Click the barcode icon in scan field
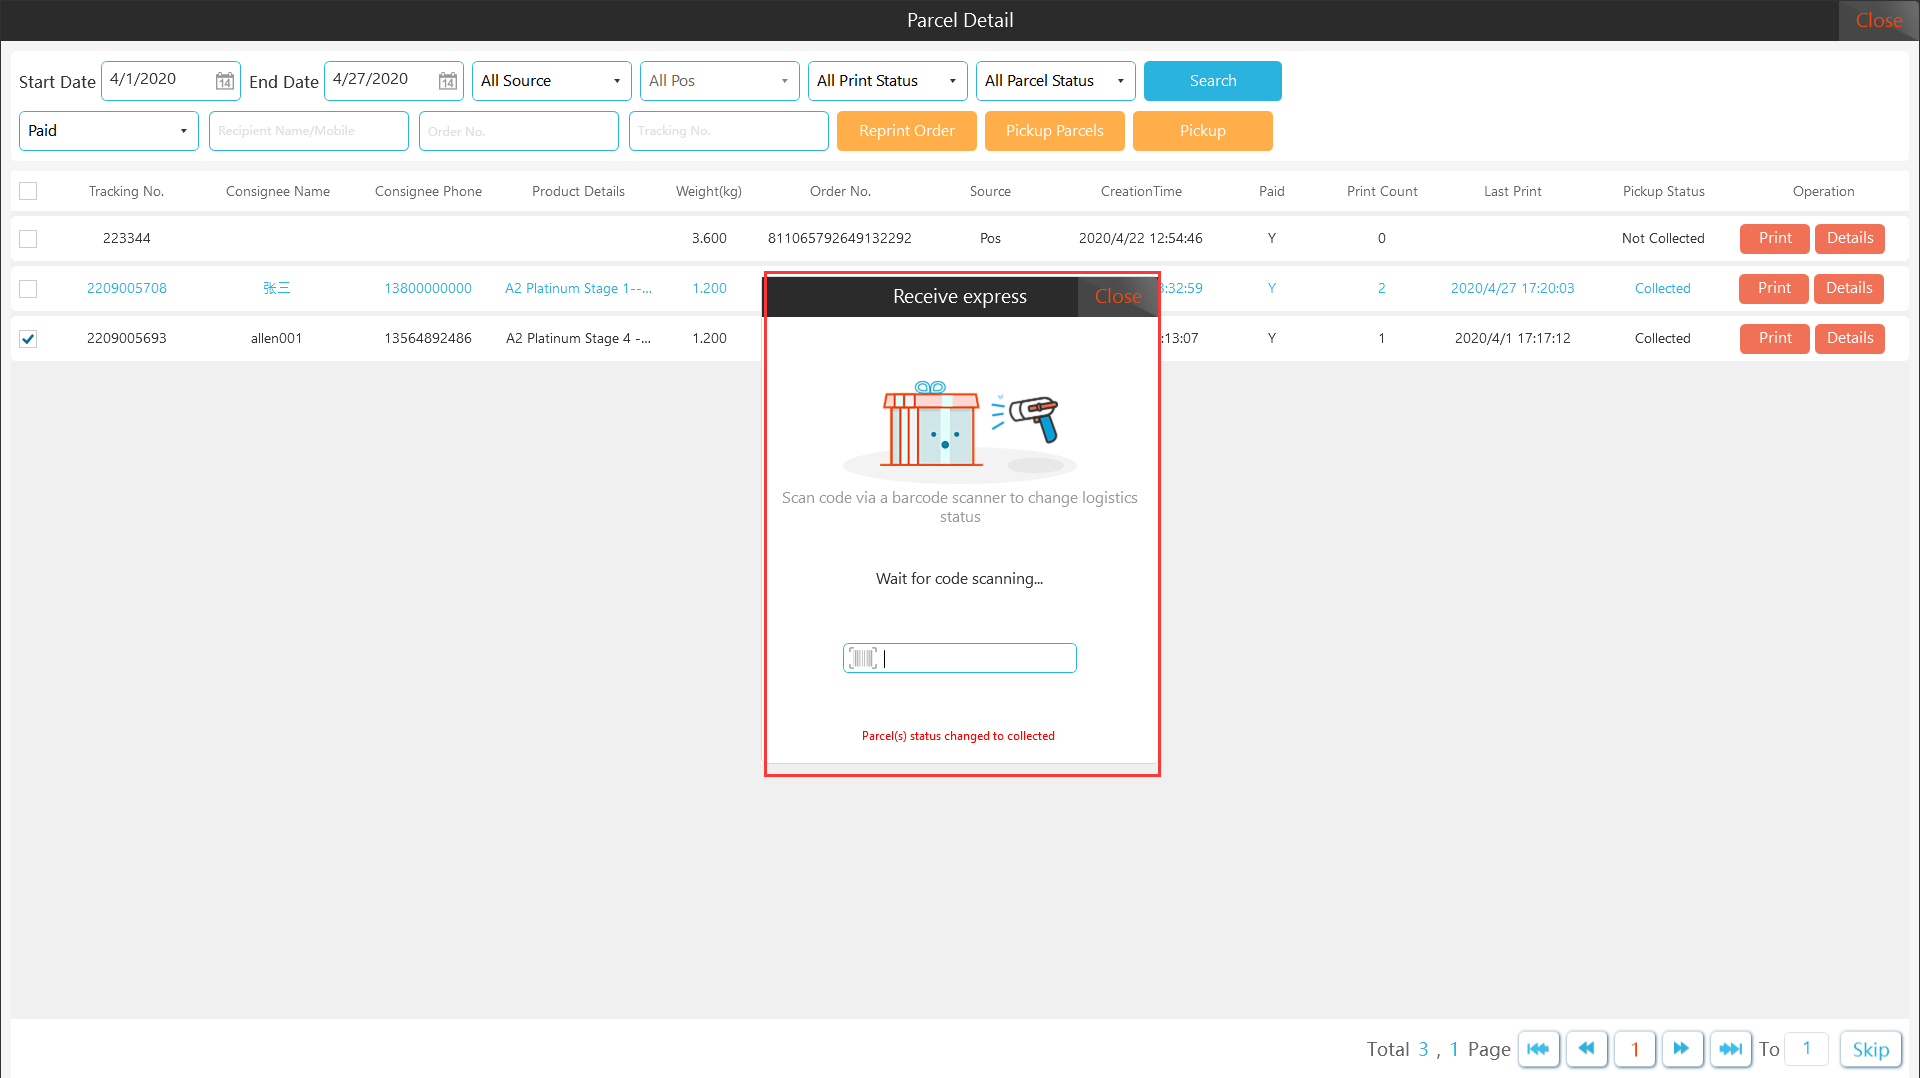Screen dimensions: 1920x1078 coord(862,658)
